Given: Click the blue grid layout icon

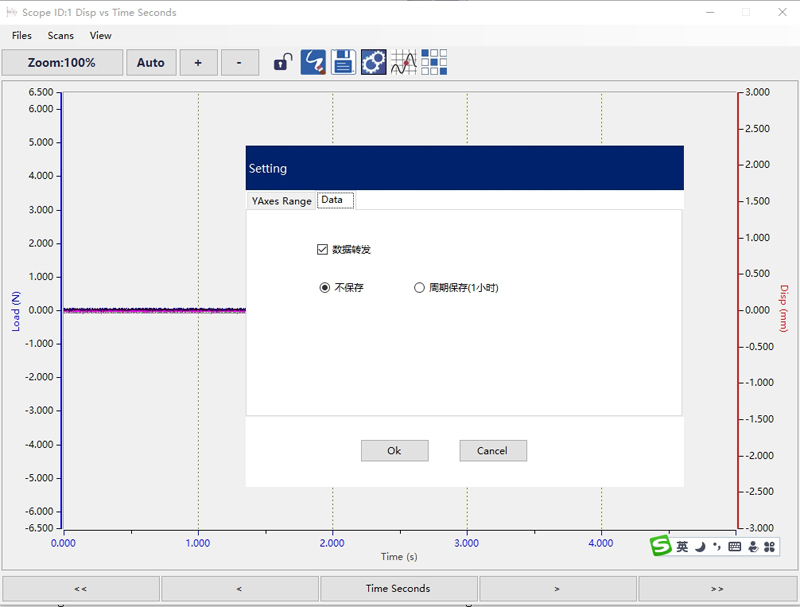Looking at the screenshot, I should point(434,62).
